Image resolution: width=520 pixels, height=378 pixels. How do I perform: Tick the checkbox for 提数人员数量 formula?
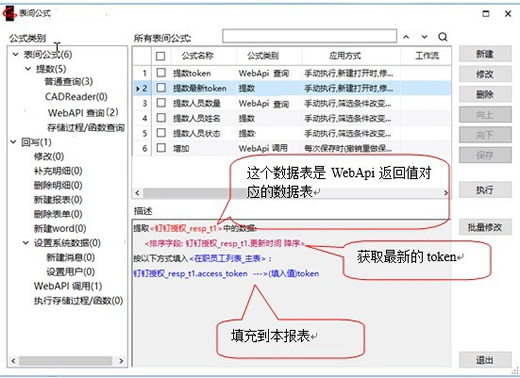pos(161,103)
